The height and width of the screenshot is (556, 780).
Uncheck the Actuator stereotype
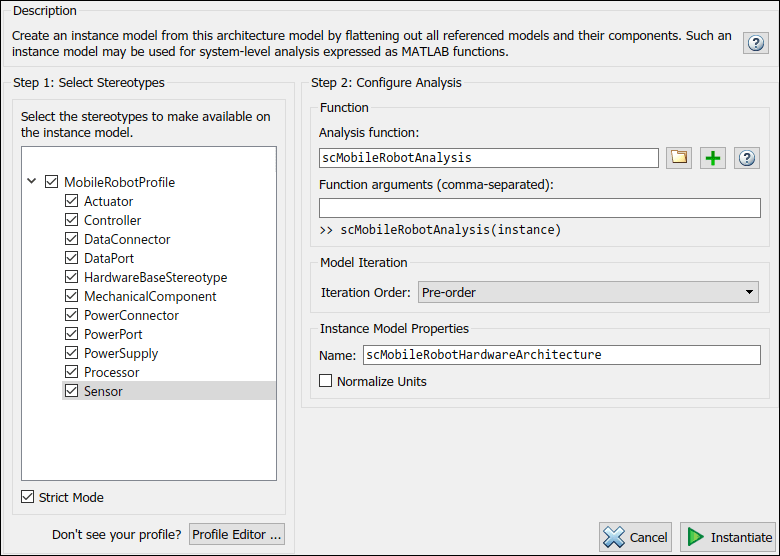click(x=71, y=201)
